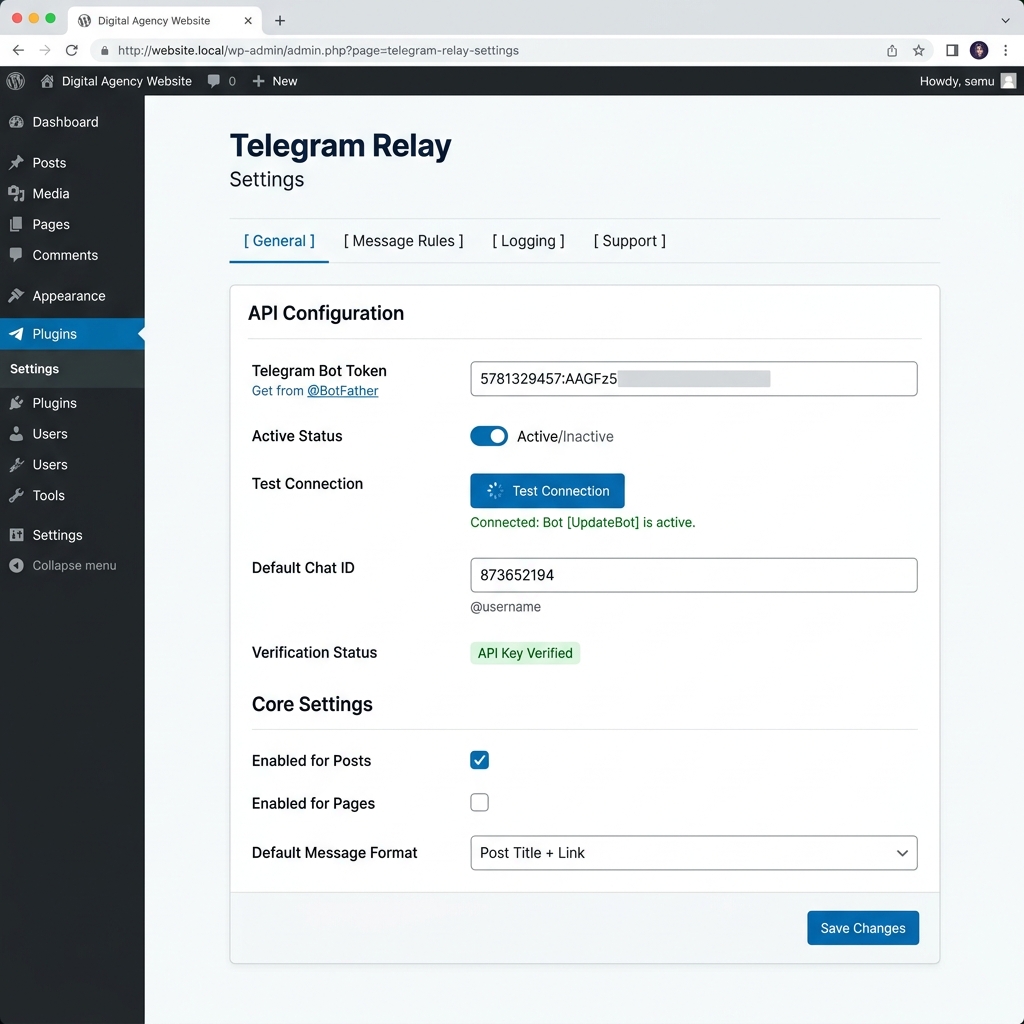
Task: Follow the @BotFather link
Action: pyautogui.click(x=342, y=391)
